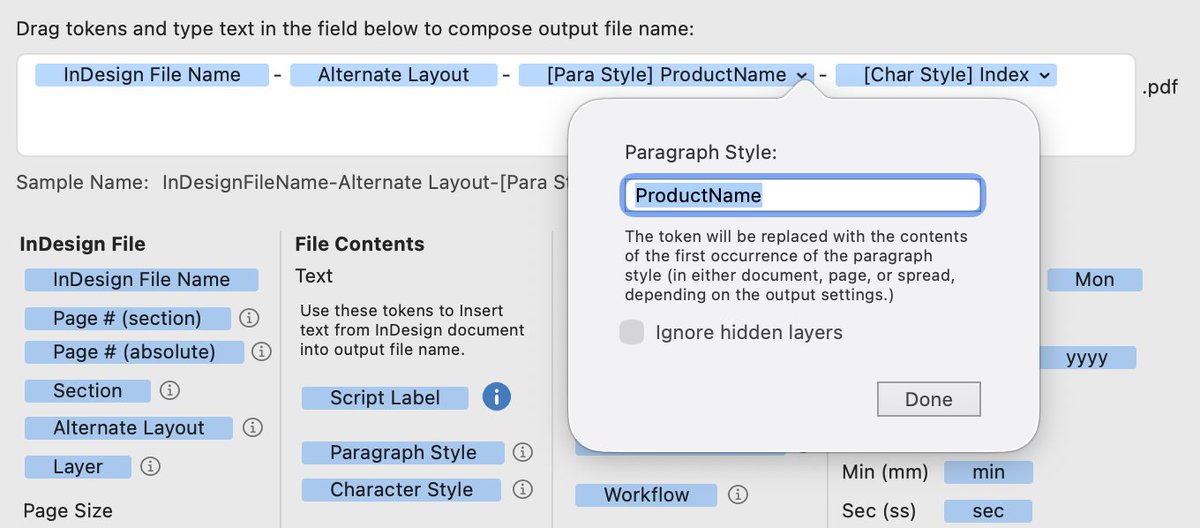1200x528 pixels.
Task: Open chevron on [Char Style] Index token
Action: (1044, 75)
